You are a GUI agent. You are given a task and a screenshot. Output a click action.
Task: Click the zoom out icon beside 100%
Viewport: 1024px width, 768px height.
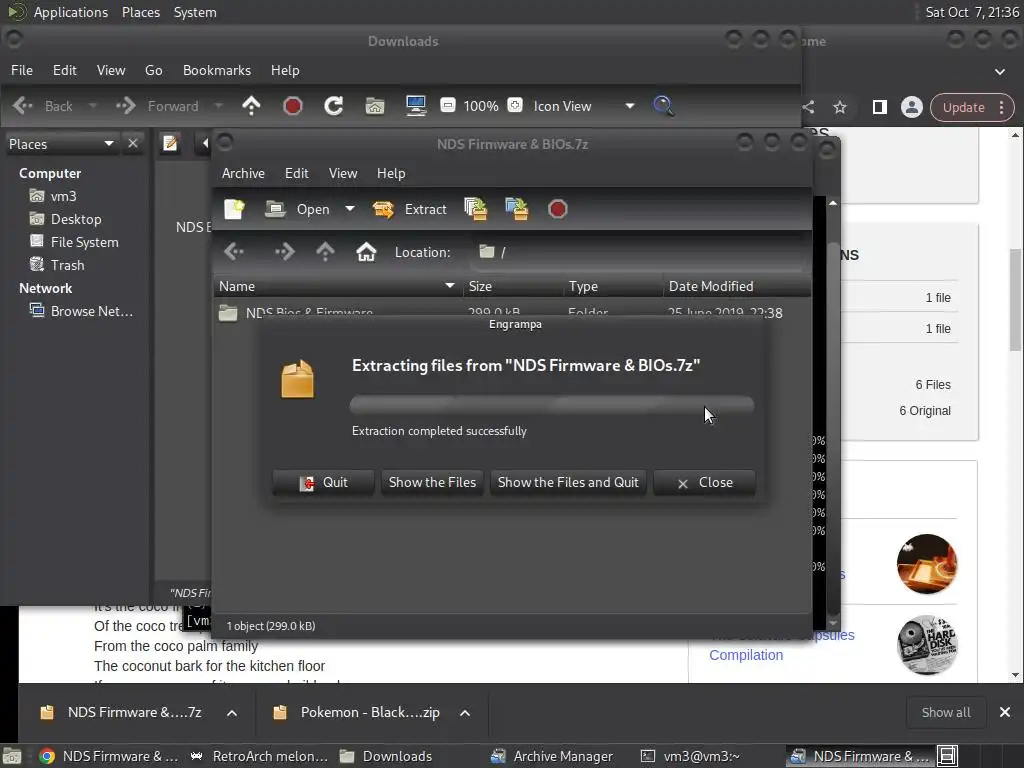[x=448, y=105]
